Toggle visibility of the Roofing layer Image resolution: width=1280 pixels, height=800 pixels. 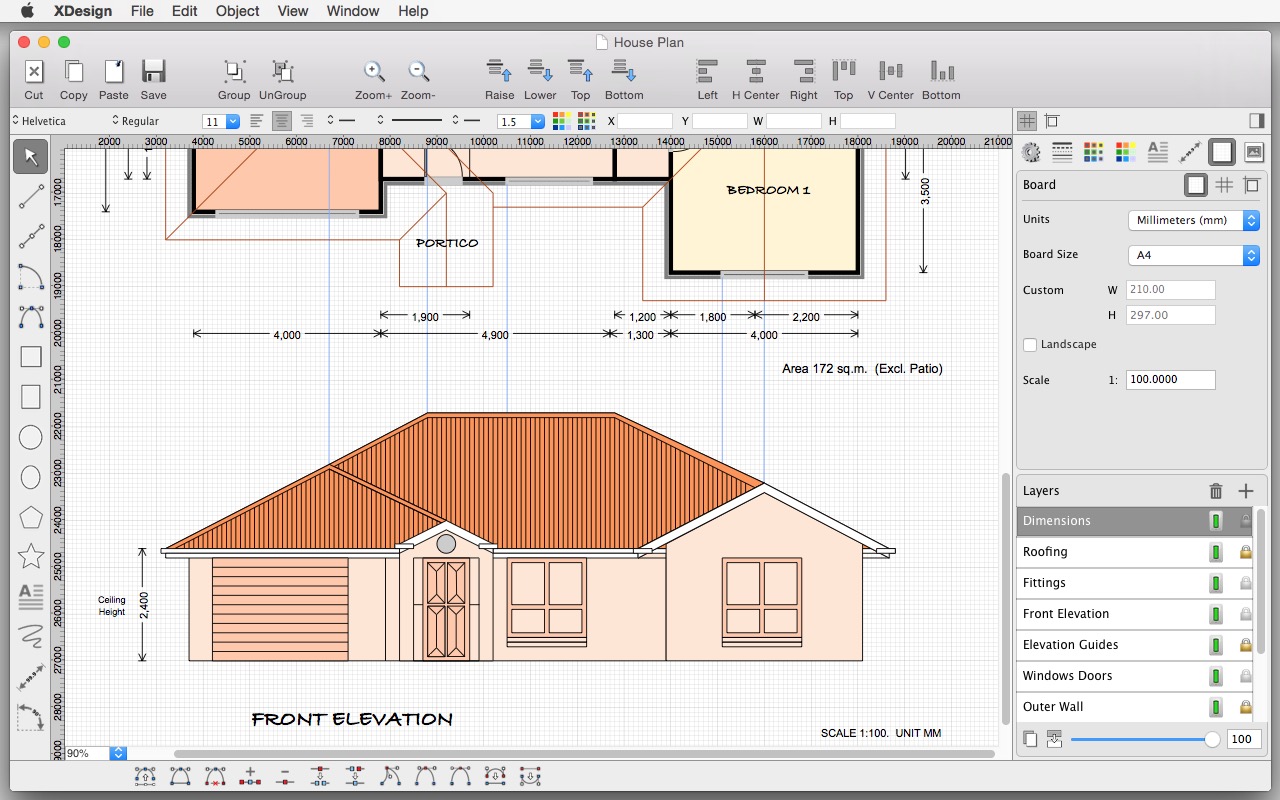click(x=1216, y=552)
